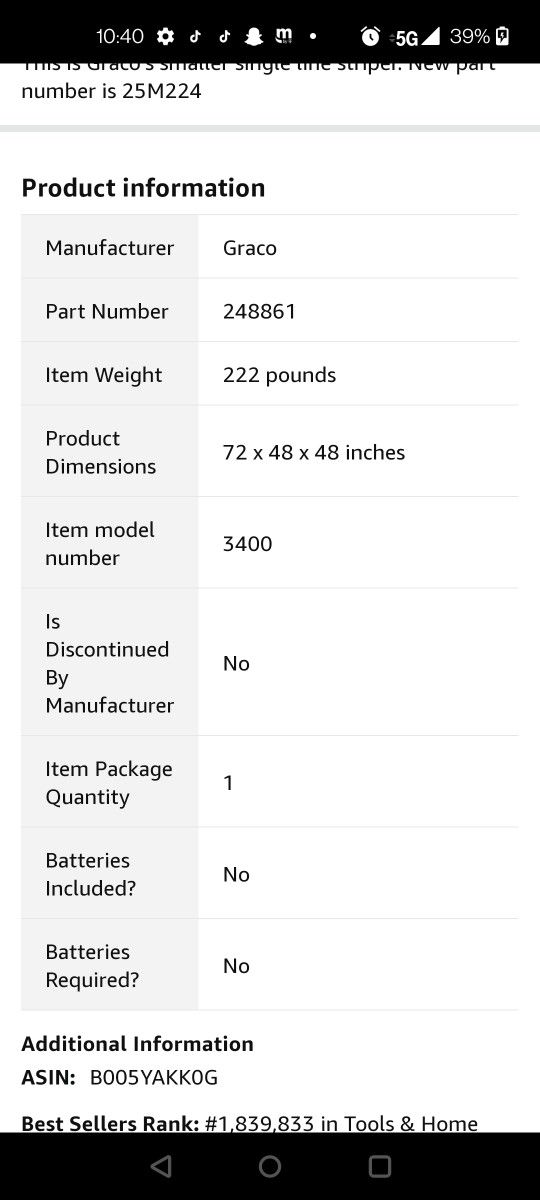Tap the 72 x 48 x 48 inches dimensions

(314, 452)
